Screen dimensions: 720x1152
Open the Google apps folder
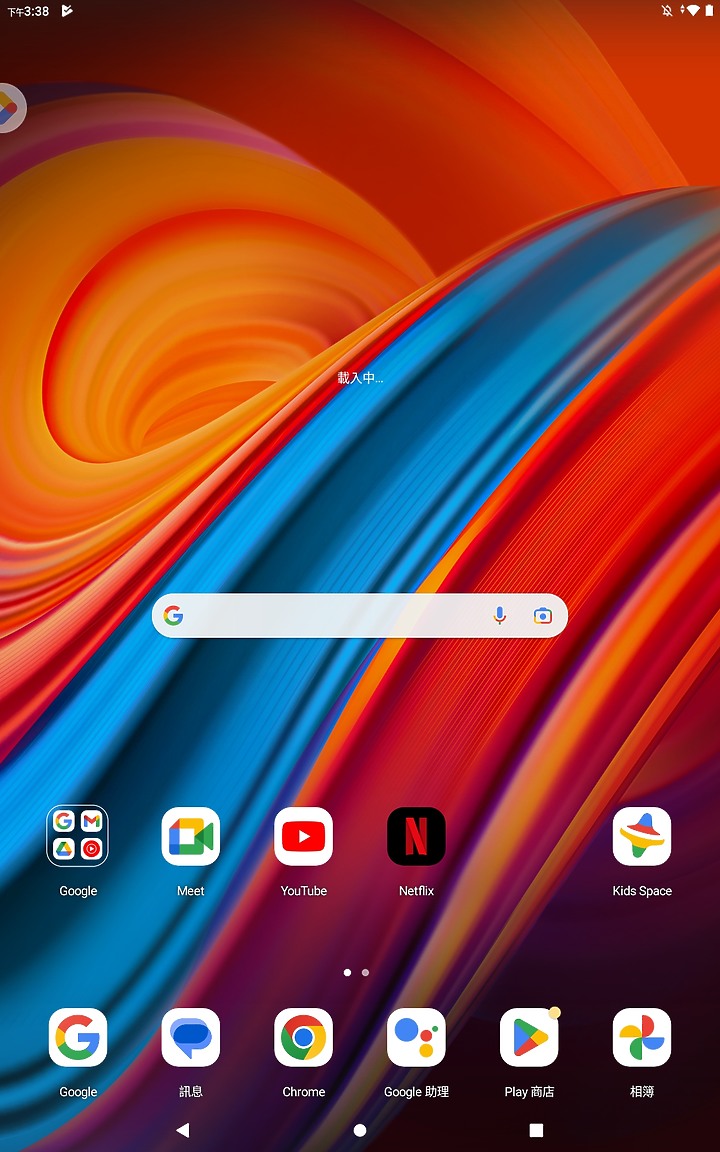(x=77, y=836)
